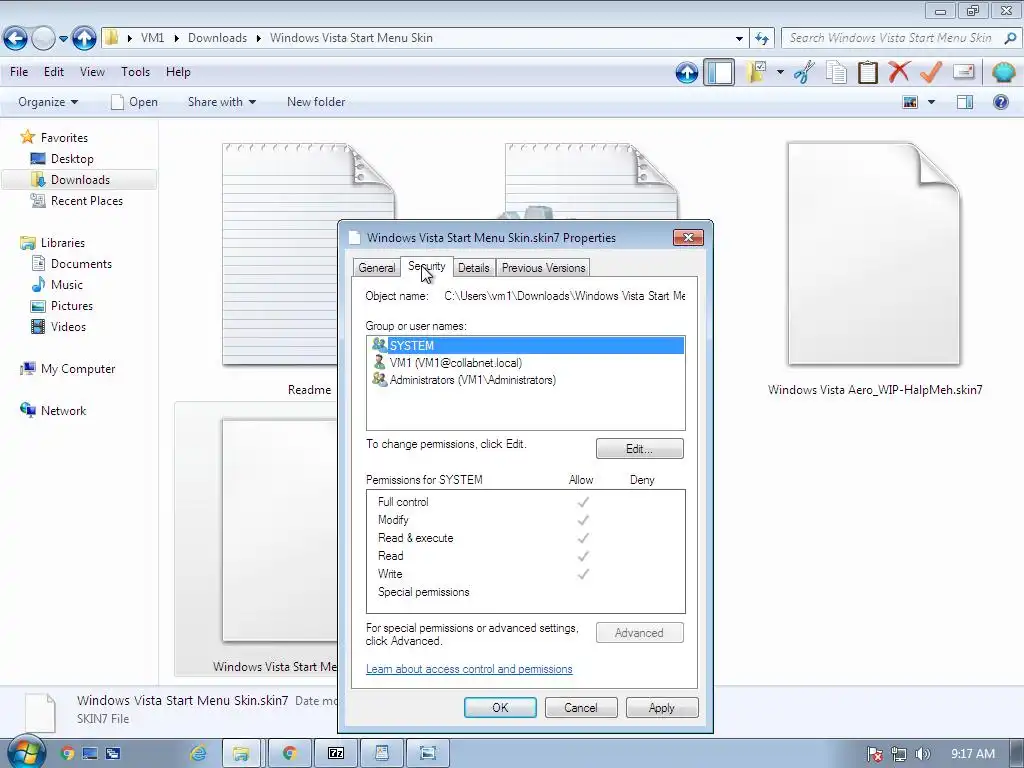Select Music library
The height and width of the screenshot is (768, 1024).
(x=67, y=285)
